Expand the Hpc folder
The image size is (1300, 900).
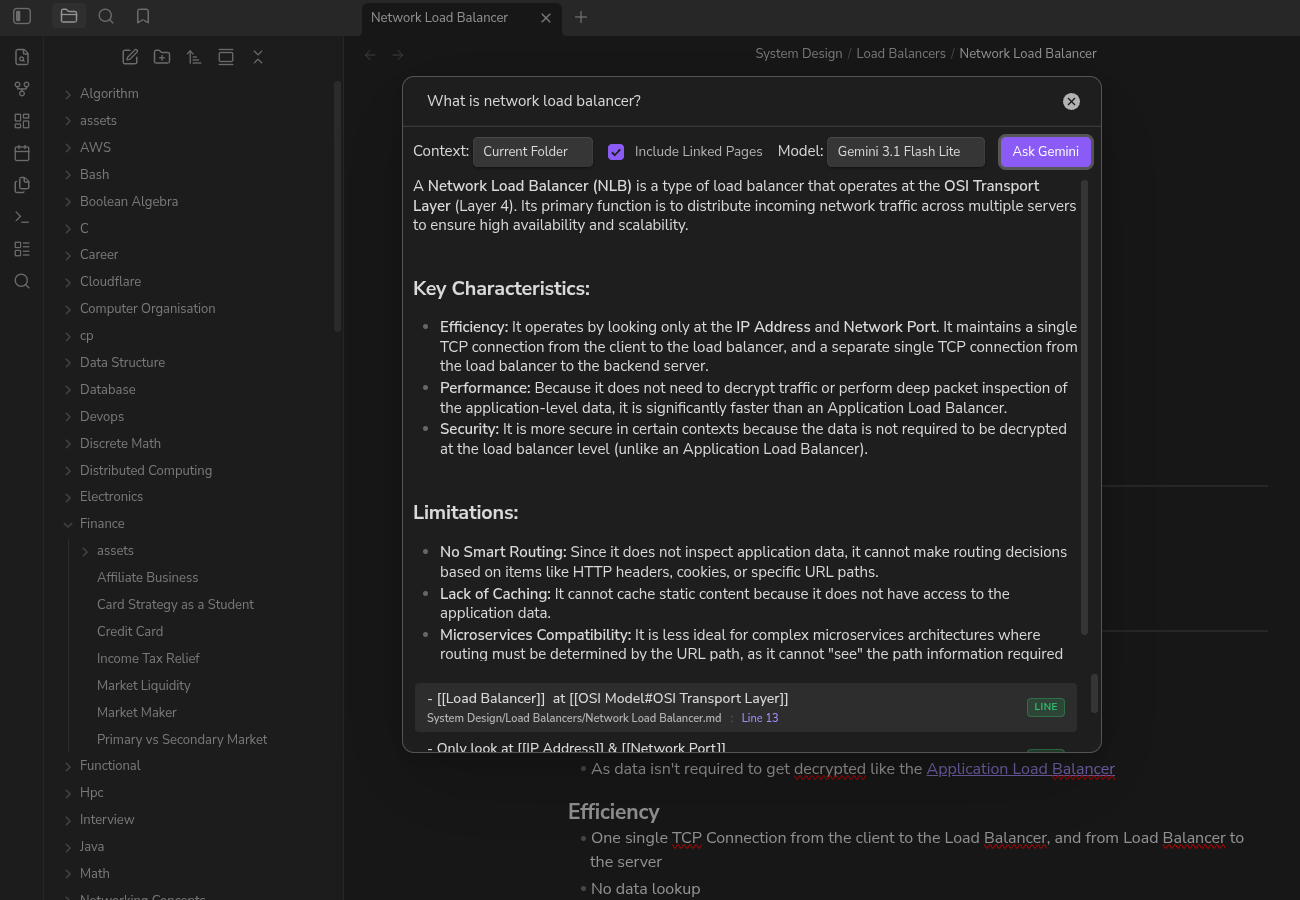tap(91, 793)
